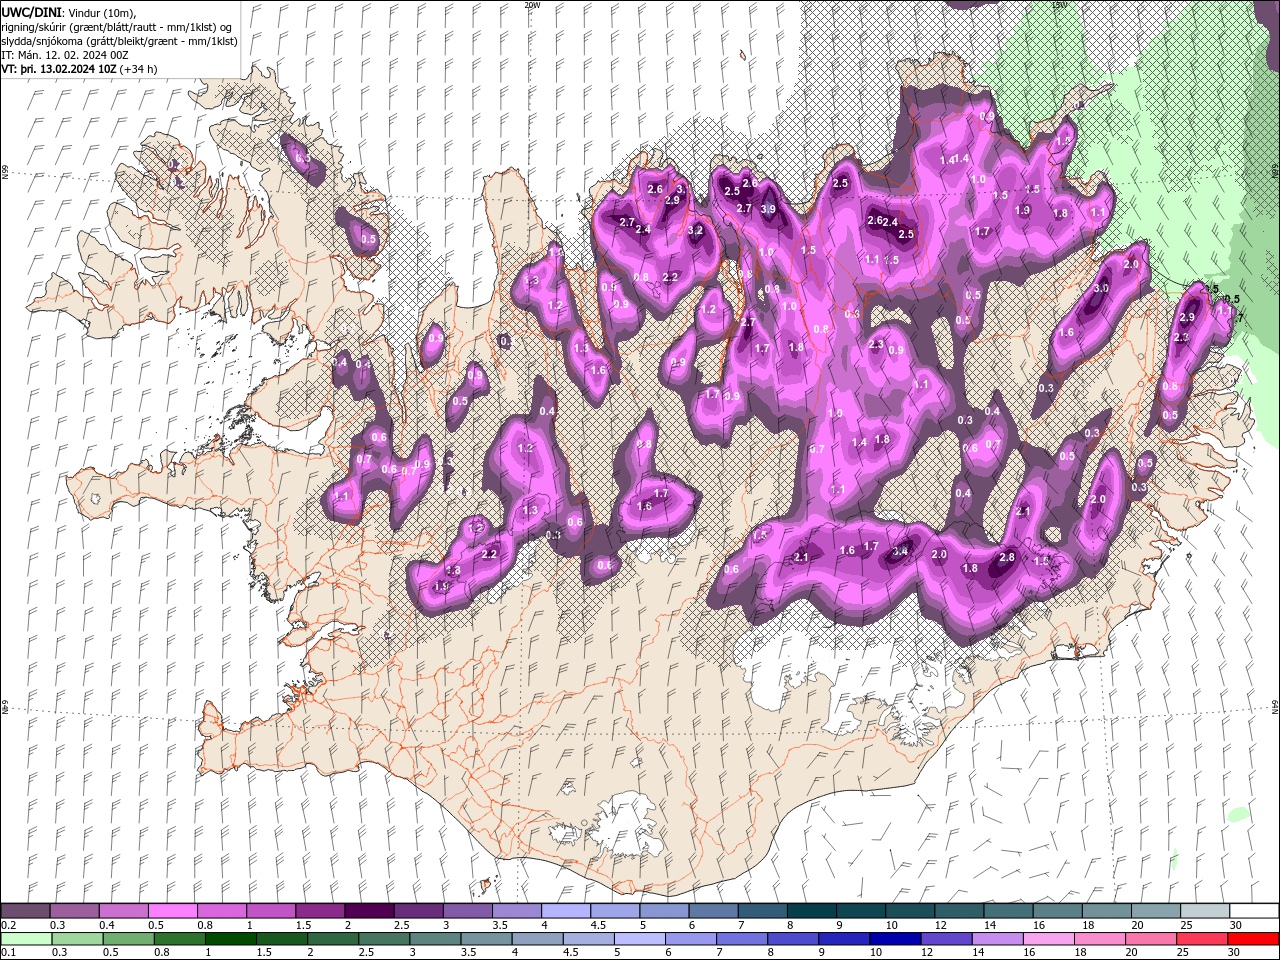
Task: Click the palest green 0.1 swatch in rain legend
Action: point(26,938)
